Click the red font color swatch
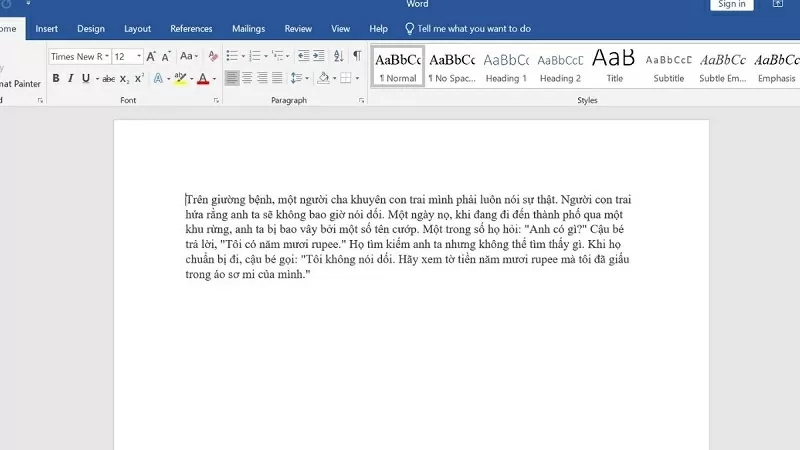Viewport: 800px width, 450px height. tap(202, 78)
